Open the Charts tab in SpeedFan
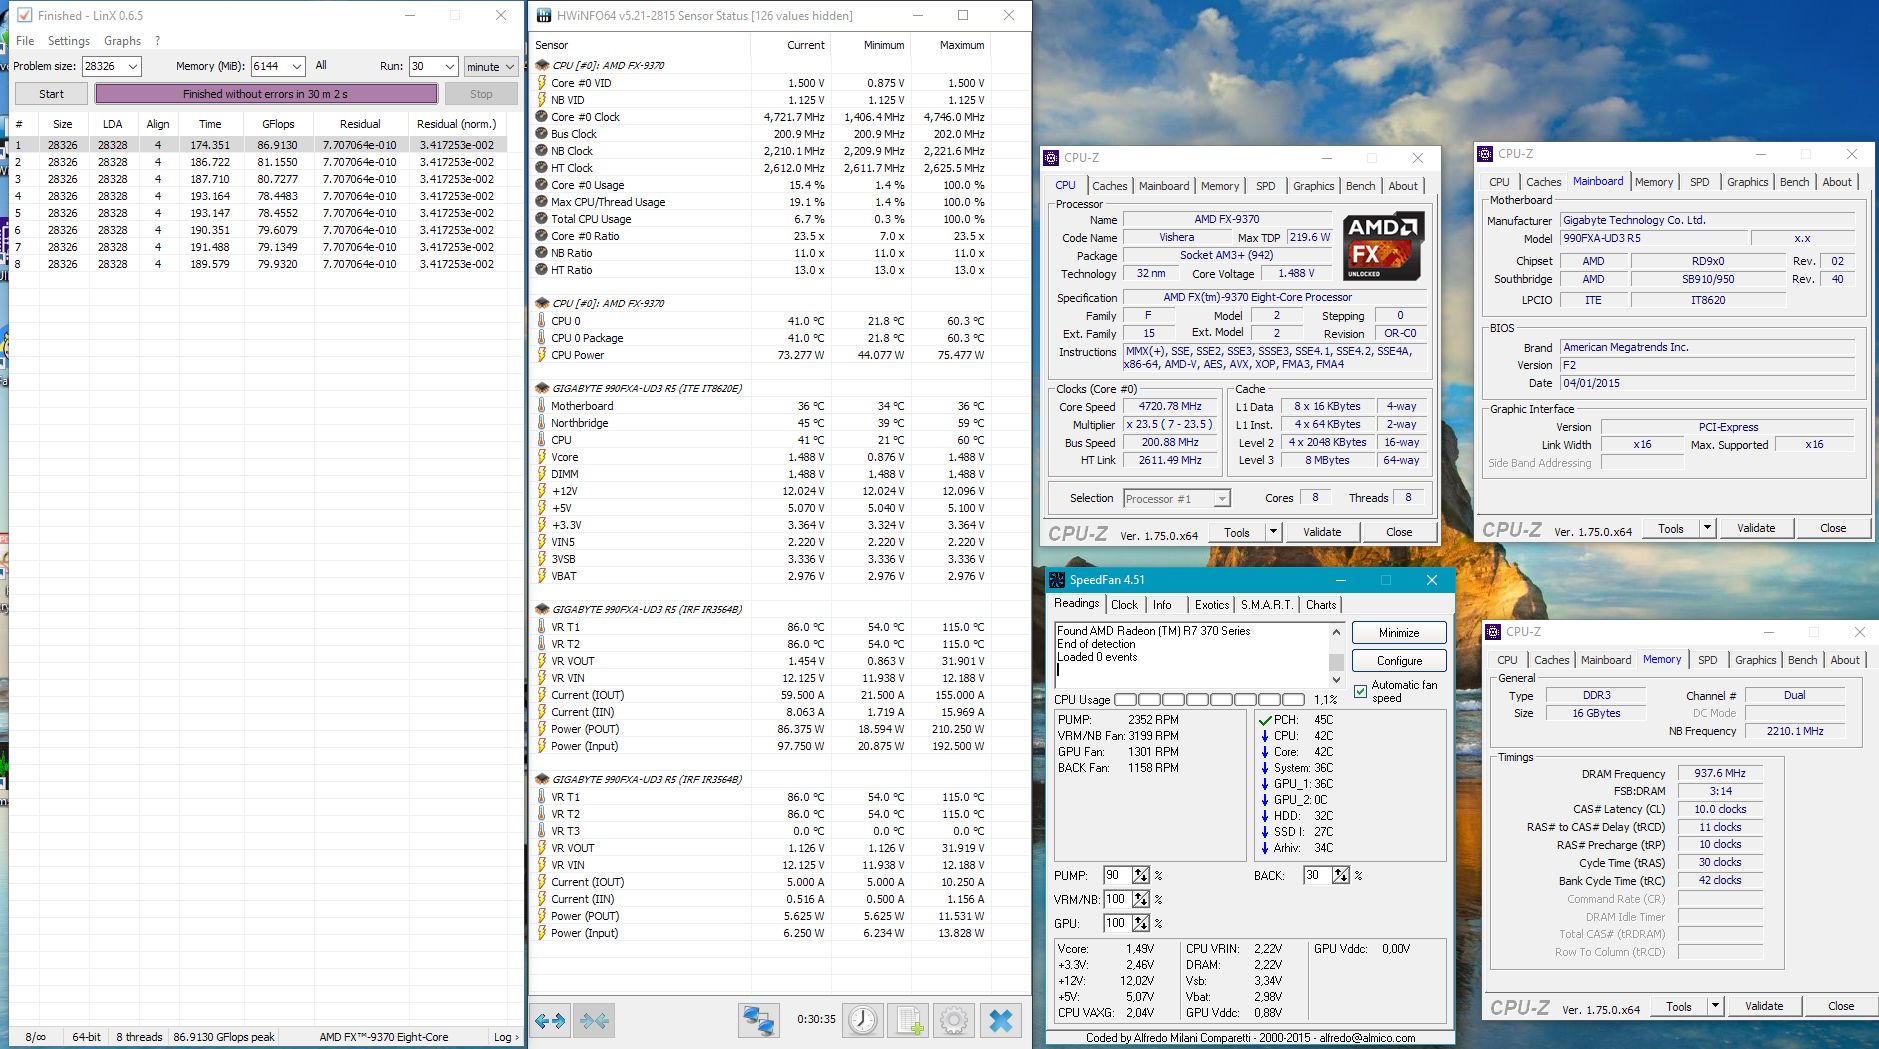The width and height of the screenshot is (1879, 1049). (1321, 605)
